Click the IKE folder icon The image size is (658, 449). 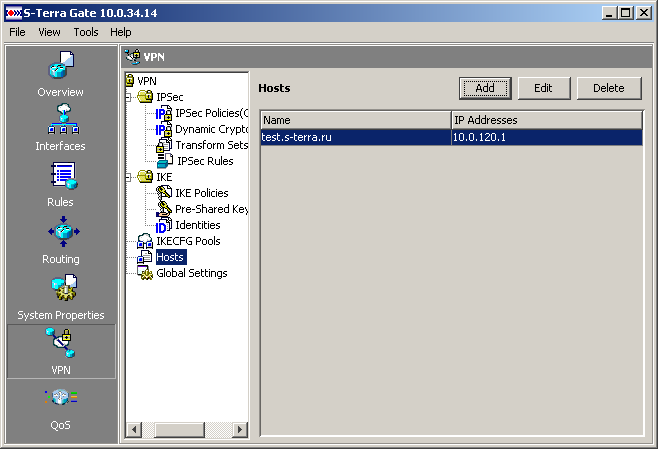pos(145,177)
